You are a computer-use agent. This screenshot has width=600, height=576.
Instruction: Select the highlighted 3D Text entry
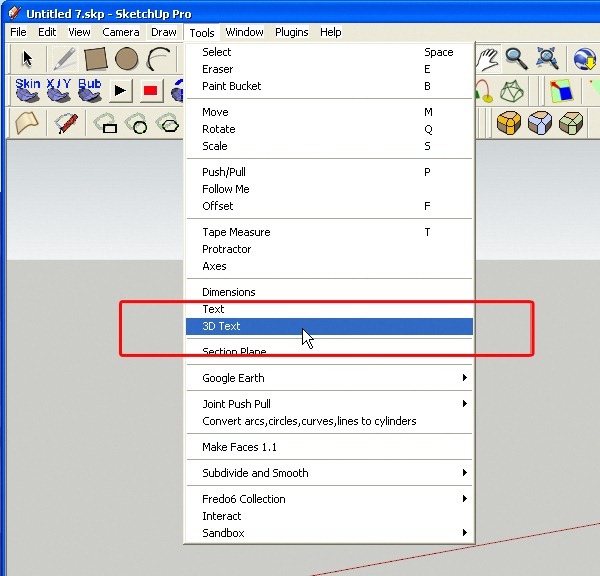pos(329,326)
